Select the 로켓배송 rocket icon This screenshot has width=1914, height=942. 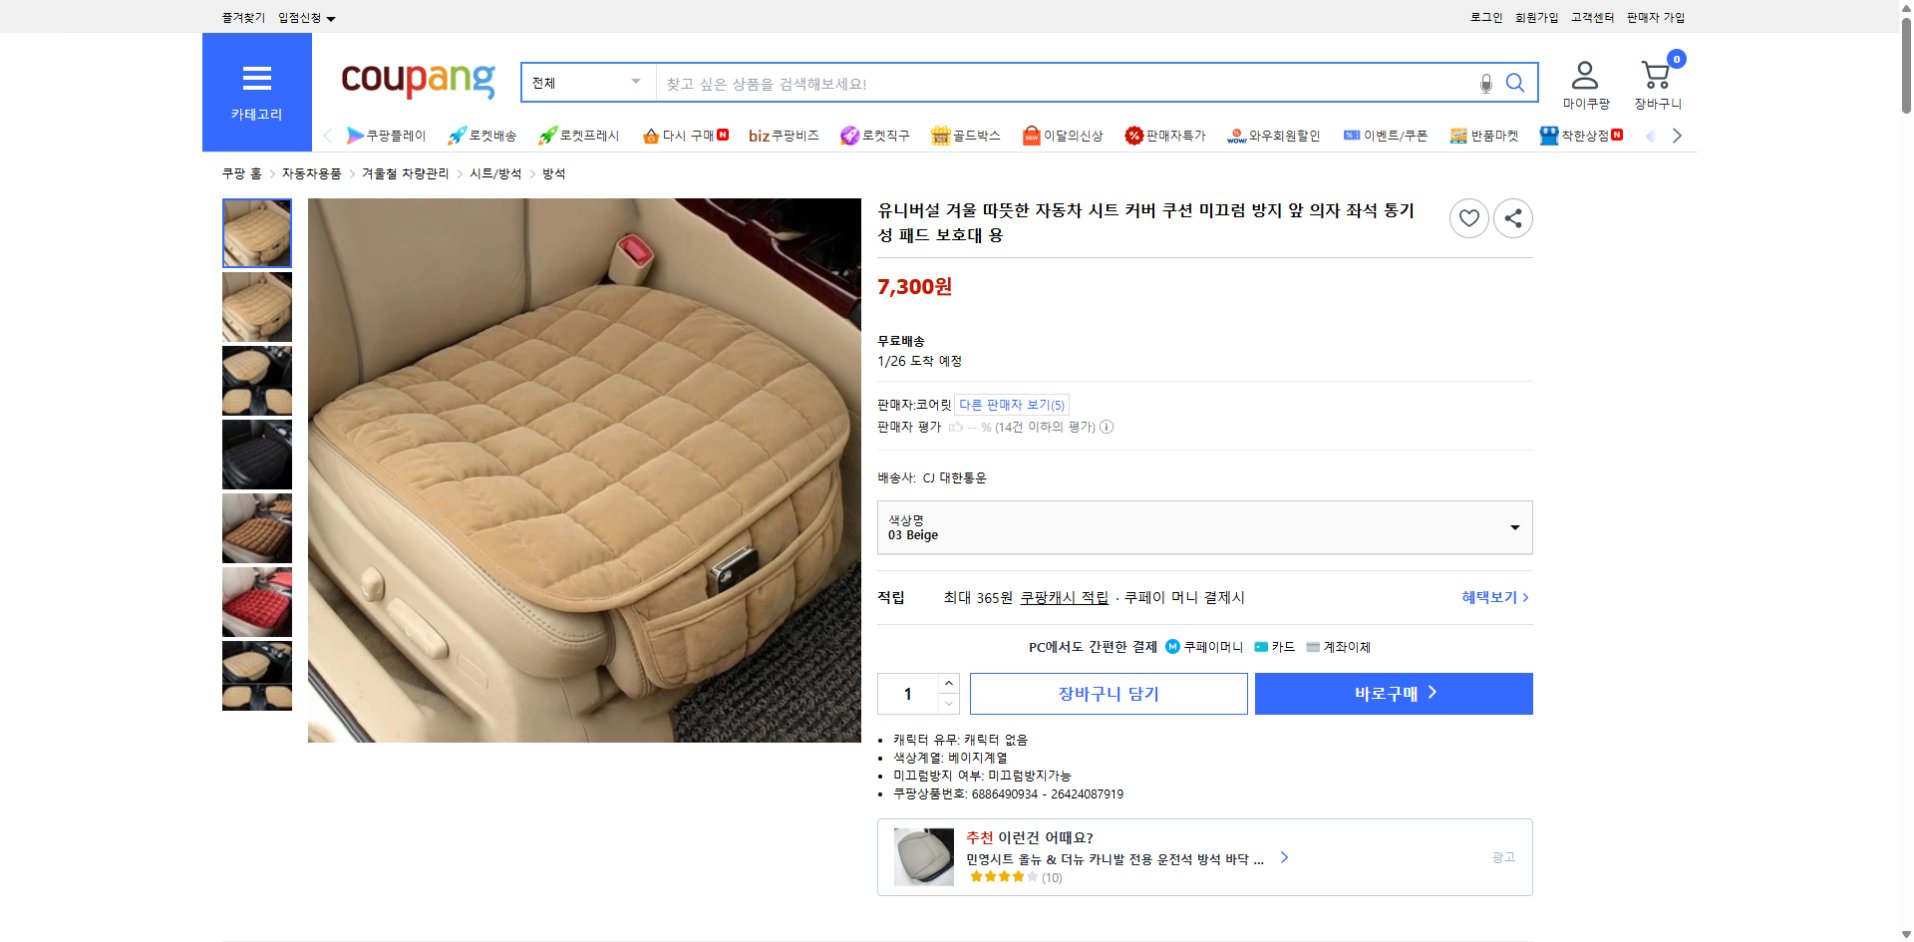(455, 135)
